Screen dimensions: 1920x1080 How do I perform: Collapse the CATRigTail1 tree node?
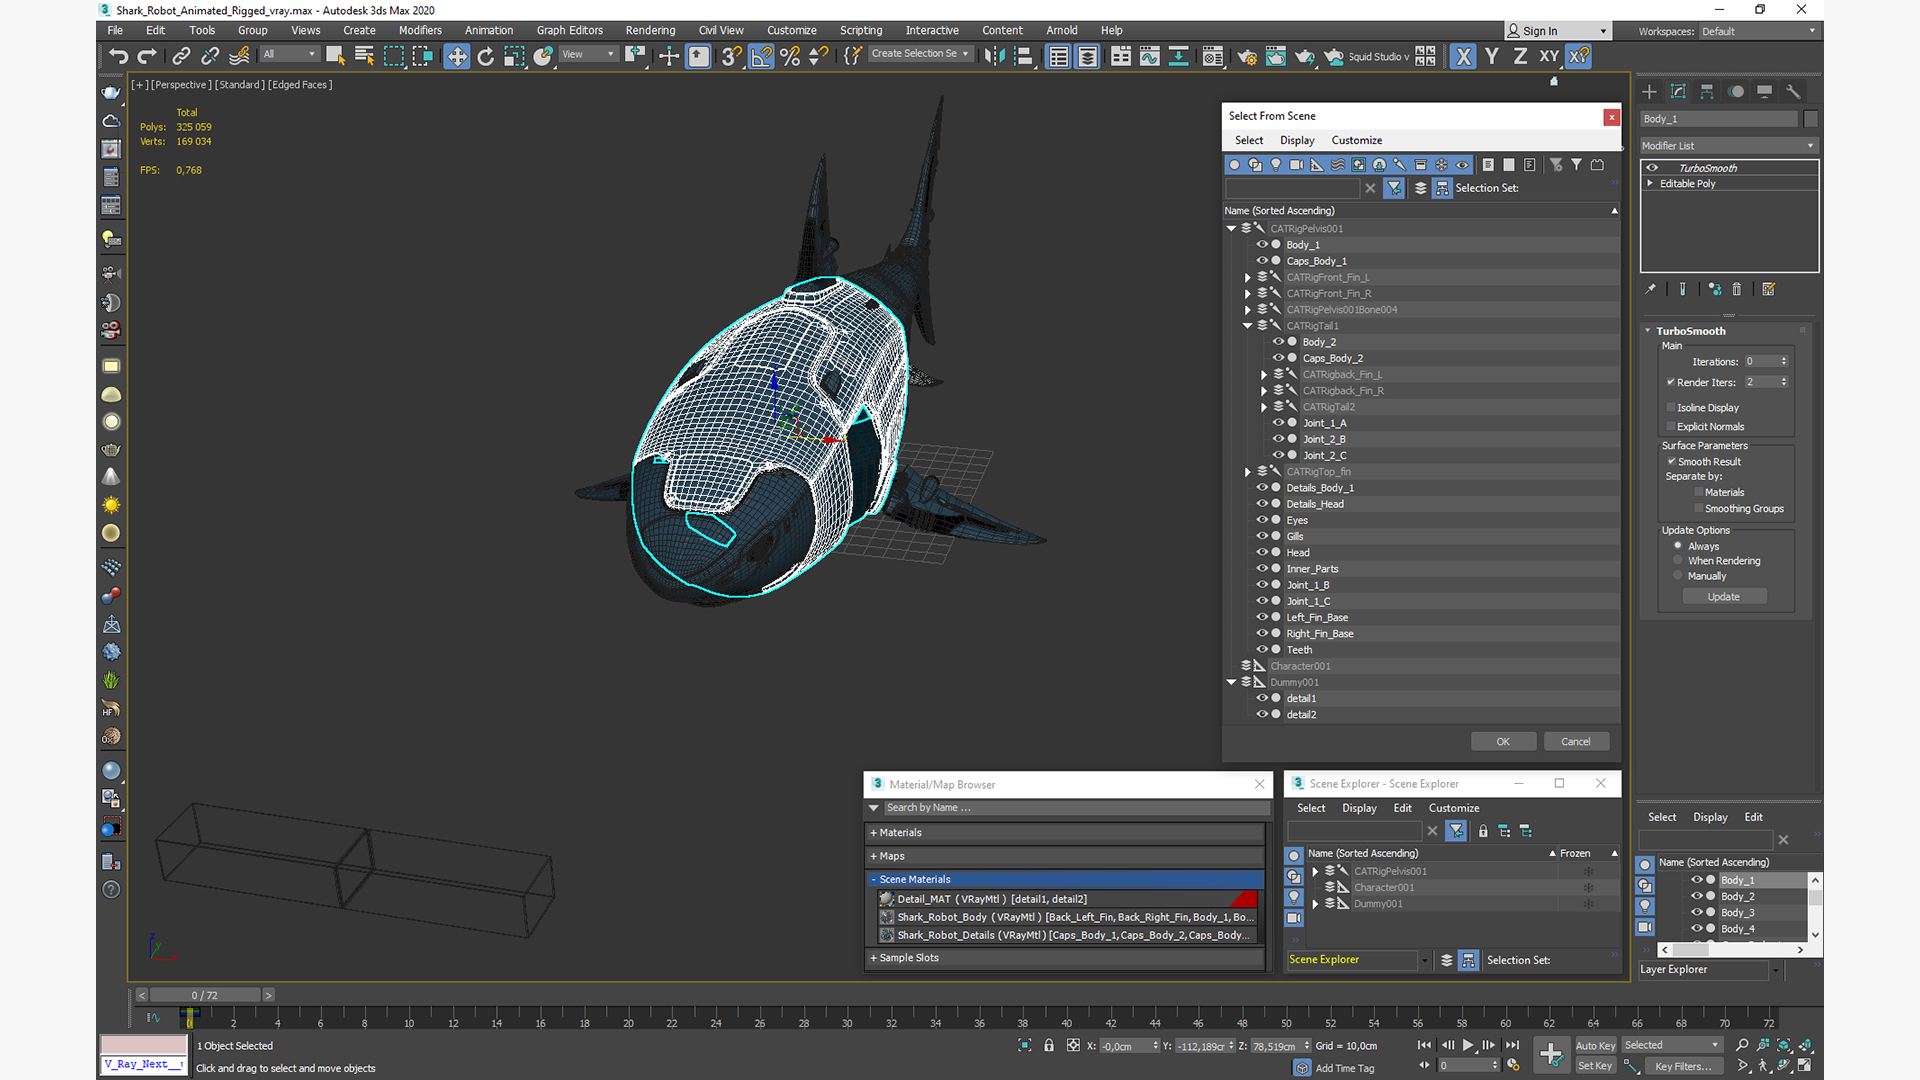(x=1247, y=325)
